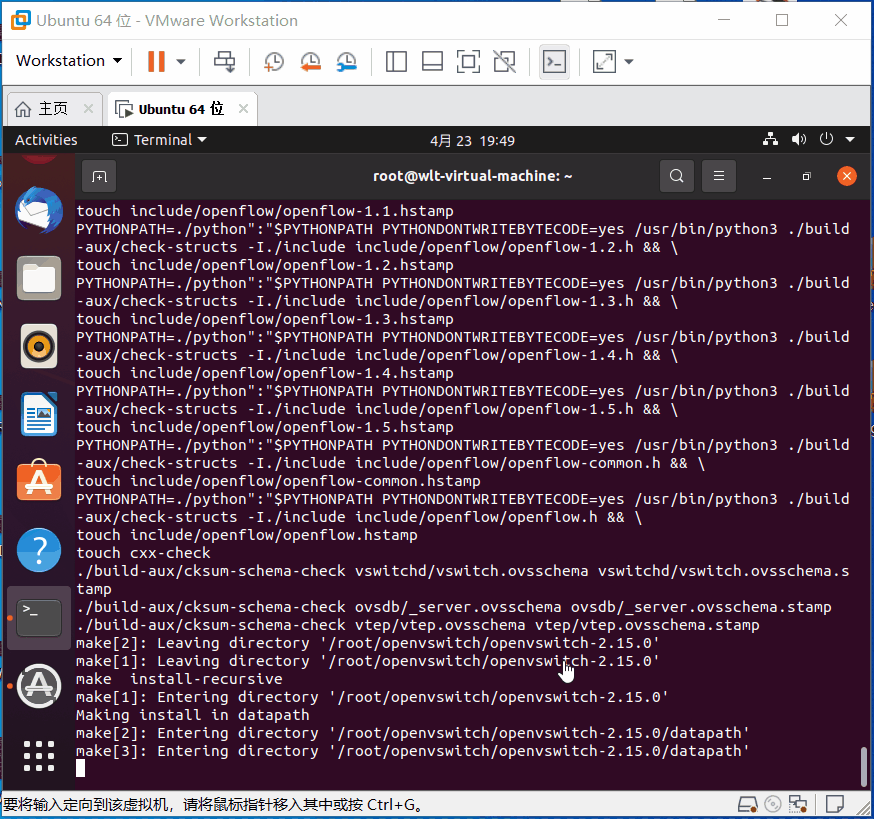This screenshot has height=819, width=874.
Task: Toggle the library sidebar panel
Action: [x=396, y=61]
